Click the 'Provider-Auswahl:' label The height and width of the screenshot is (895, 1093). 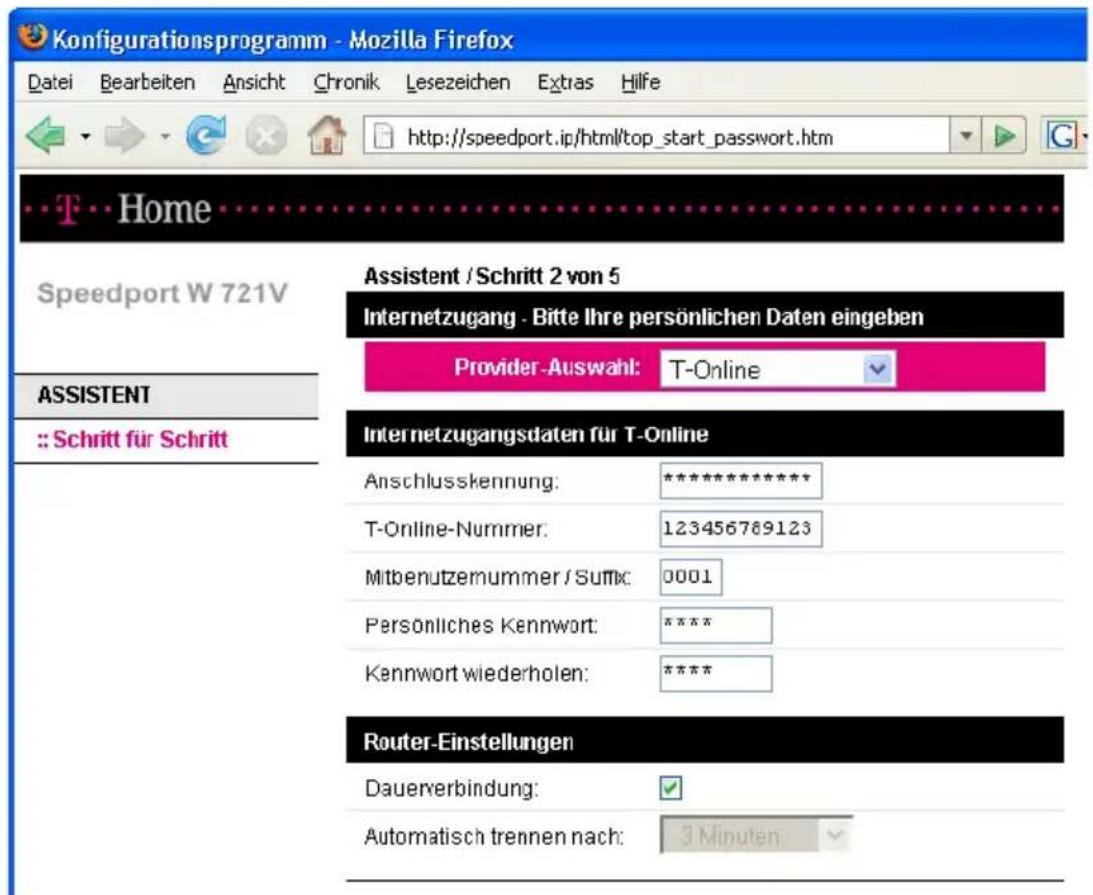click(547, 367)
